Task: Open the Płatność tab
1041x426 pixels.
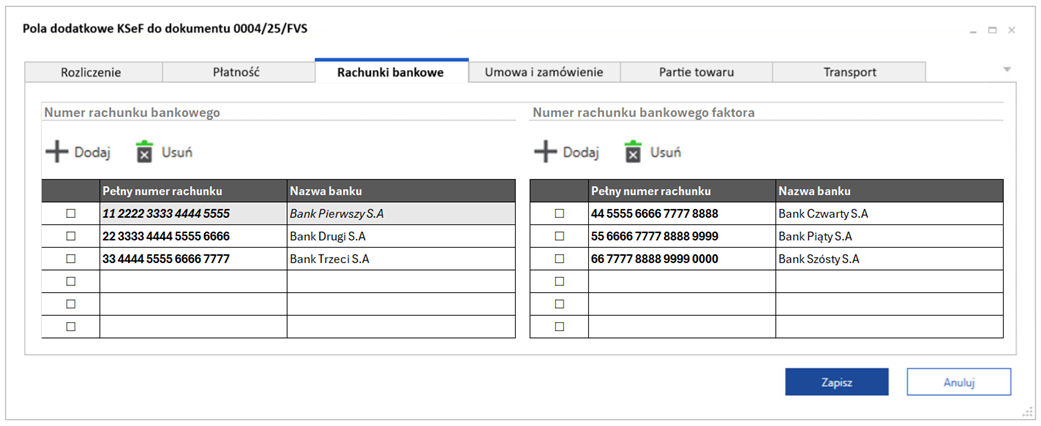Action: click(238, 72)
